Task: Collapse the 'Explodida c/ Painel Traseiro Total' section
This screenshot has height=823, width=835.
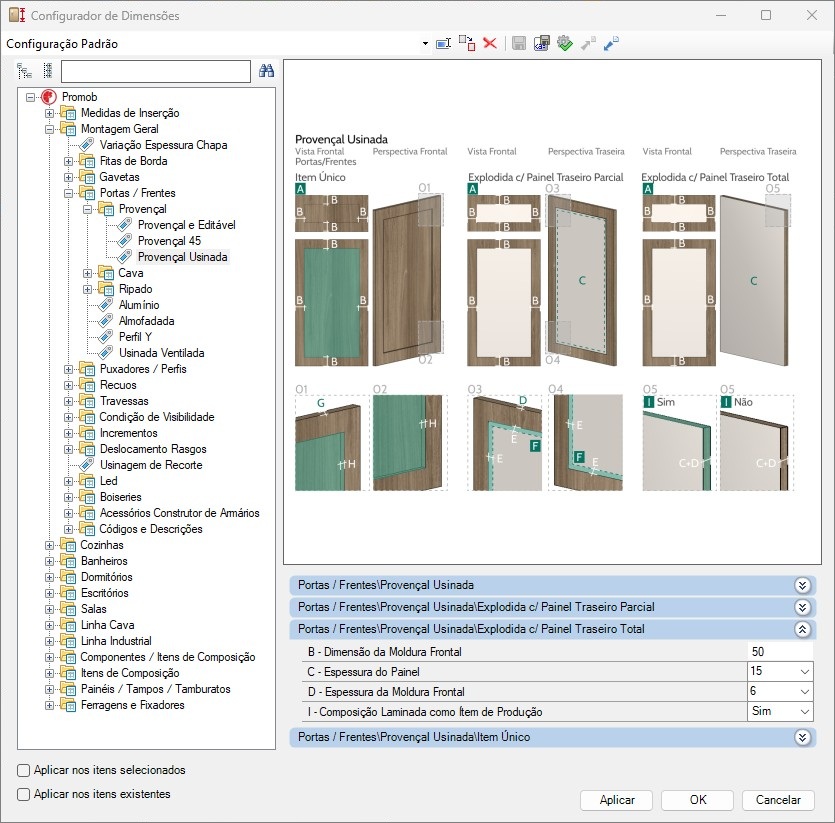Action: (x=801, y=630)
